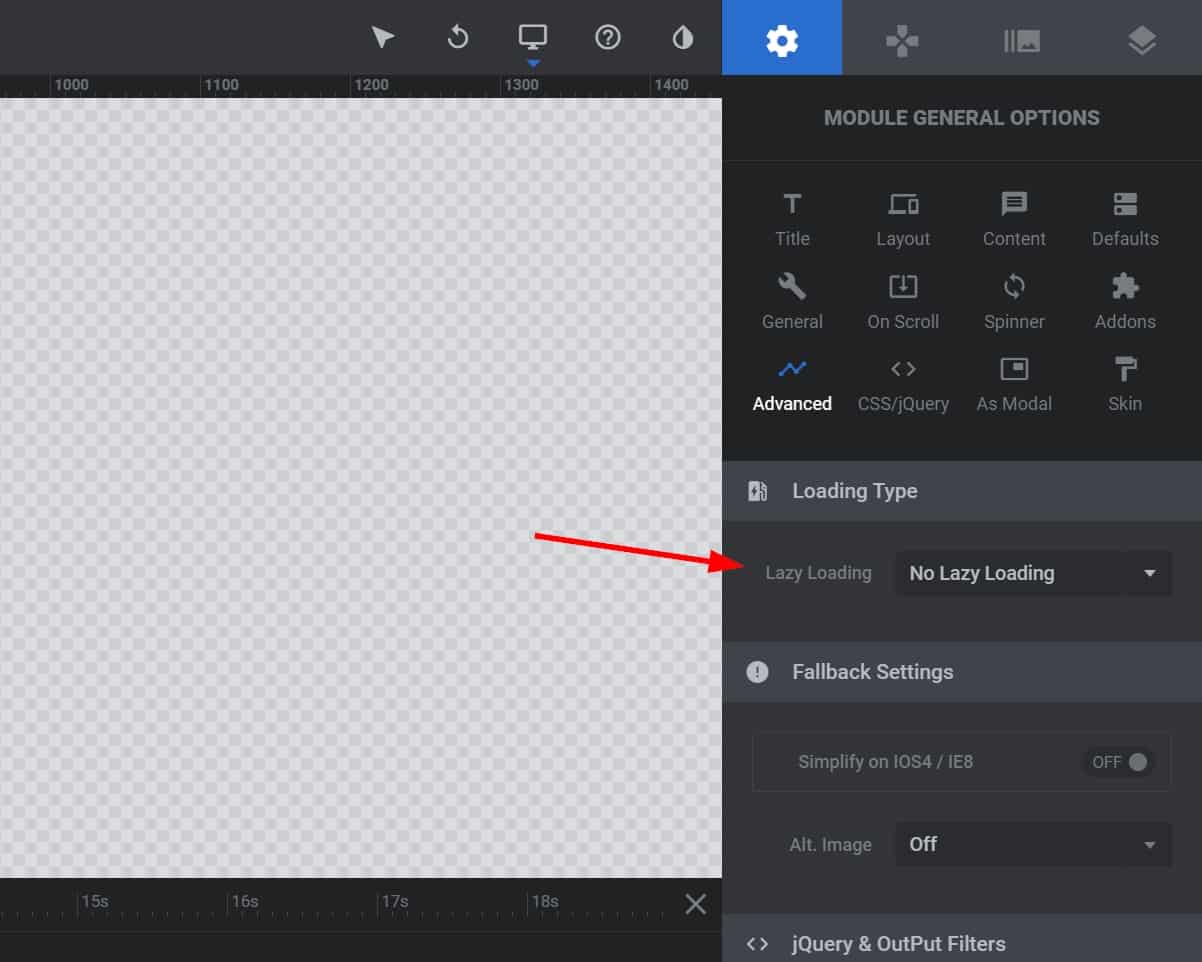
Task: Switch to the slide options tab
Action: [x=1022, y=40]
